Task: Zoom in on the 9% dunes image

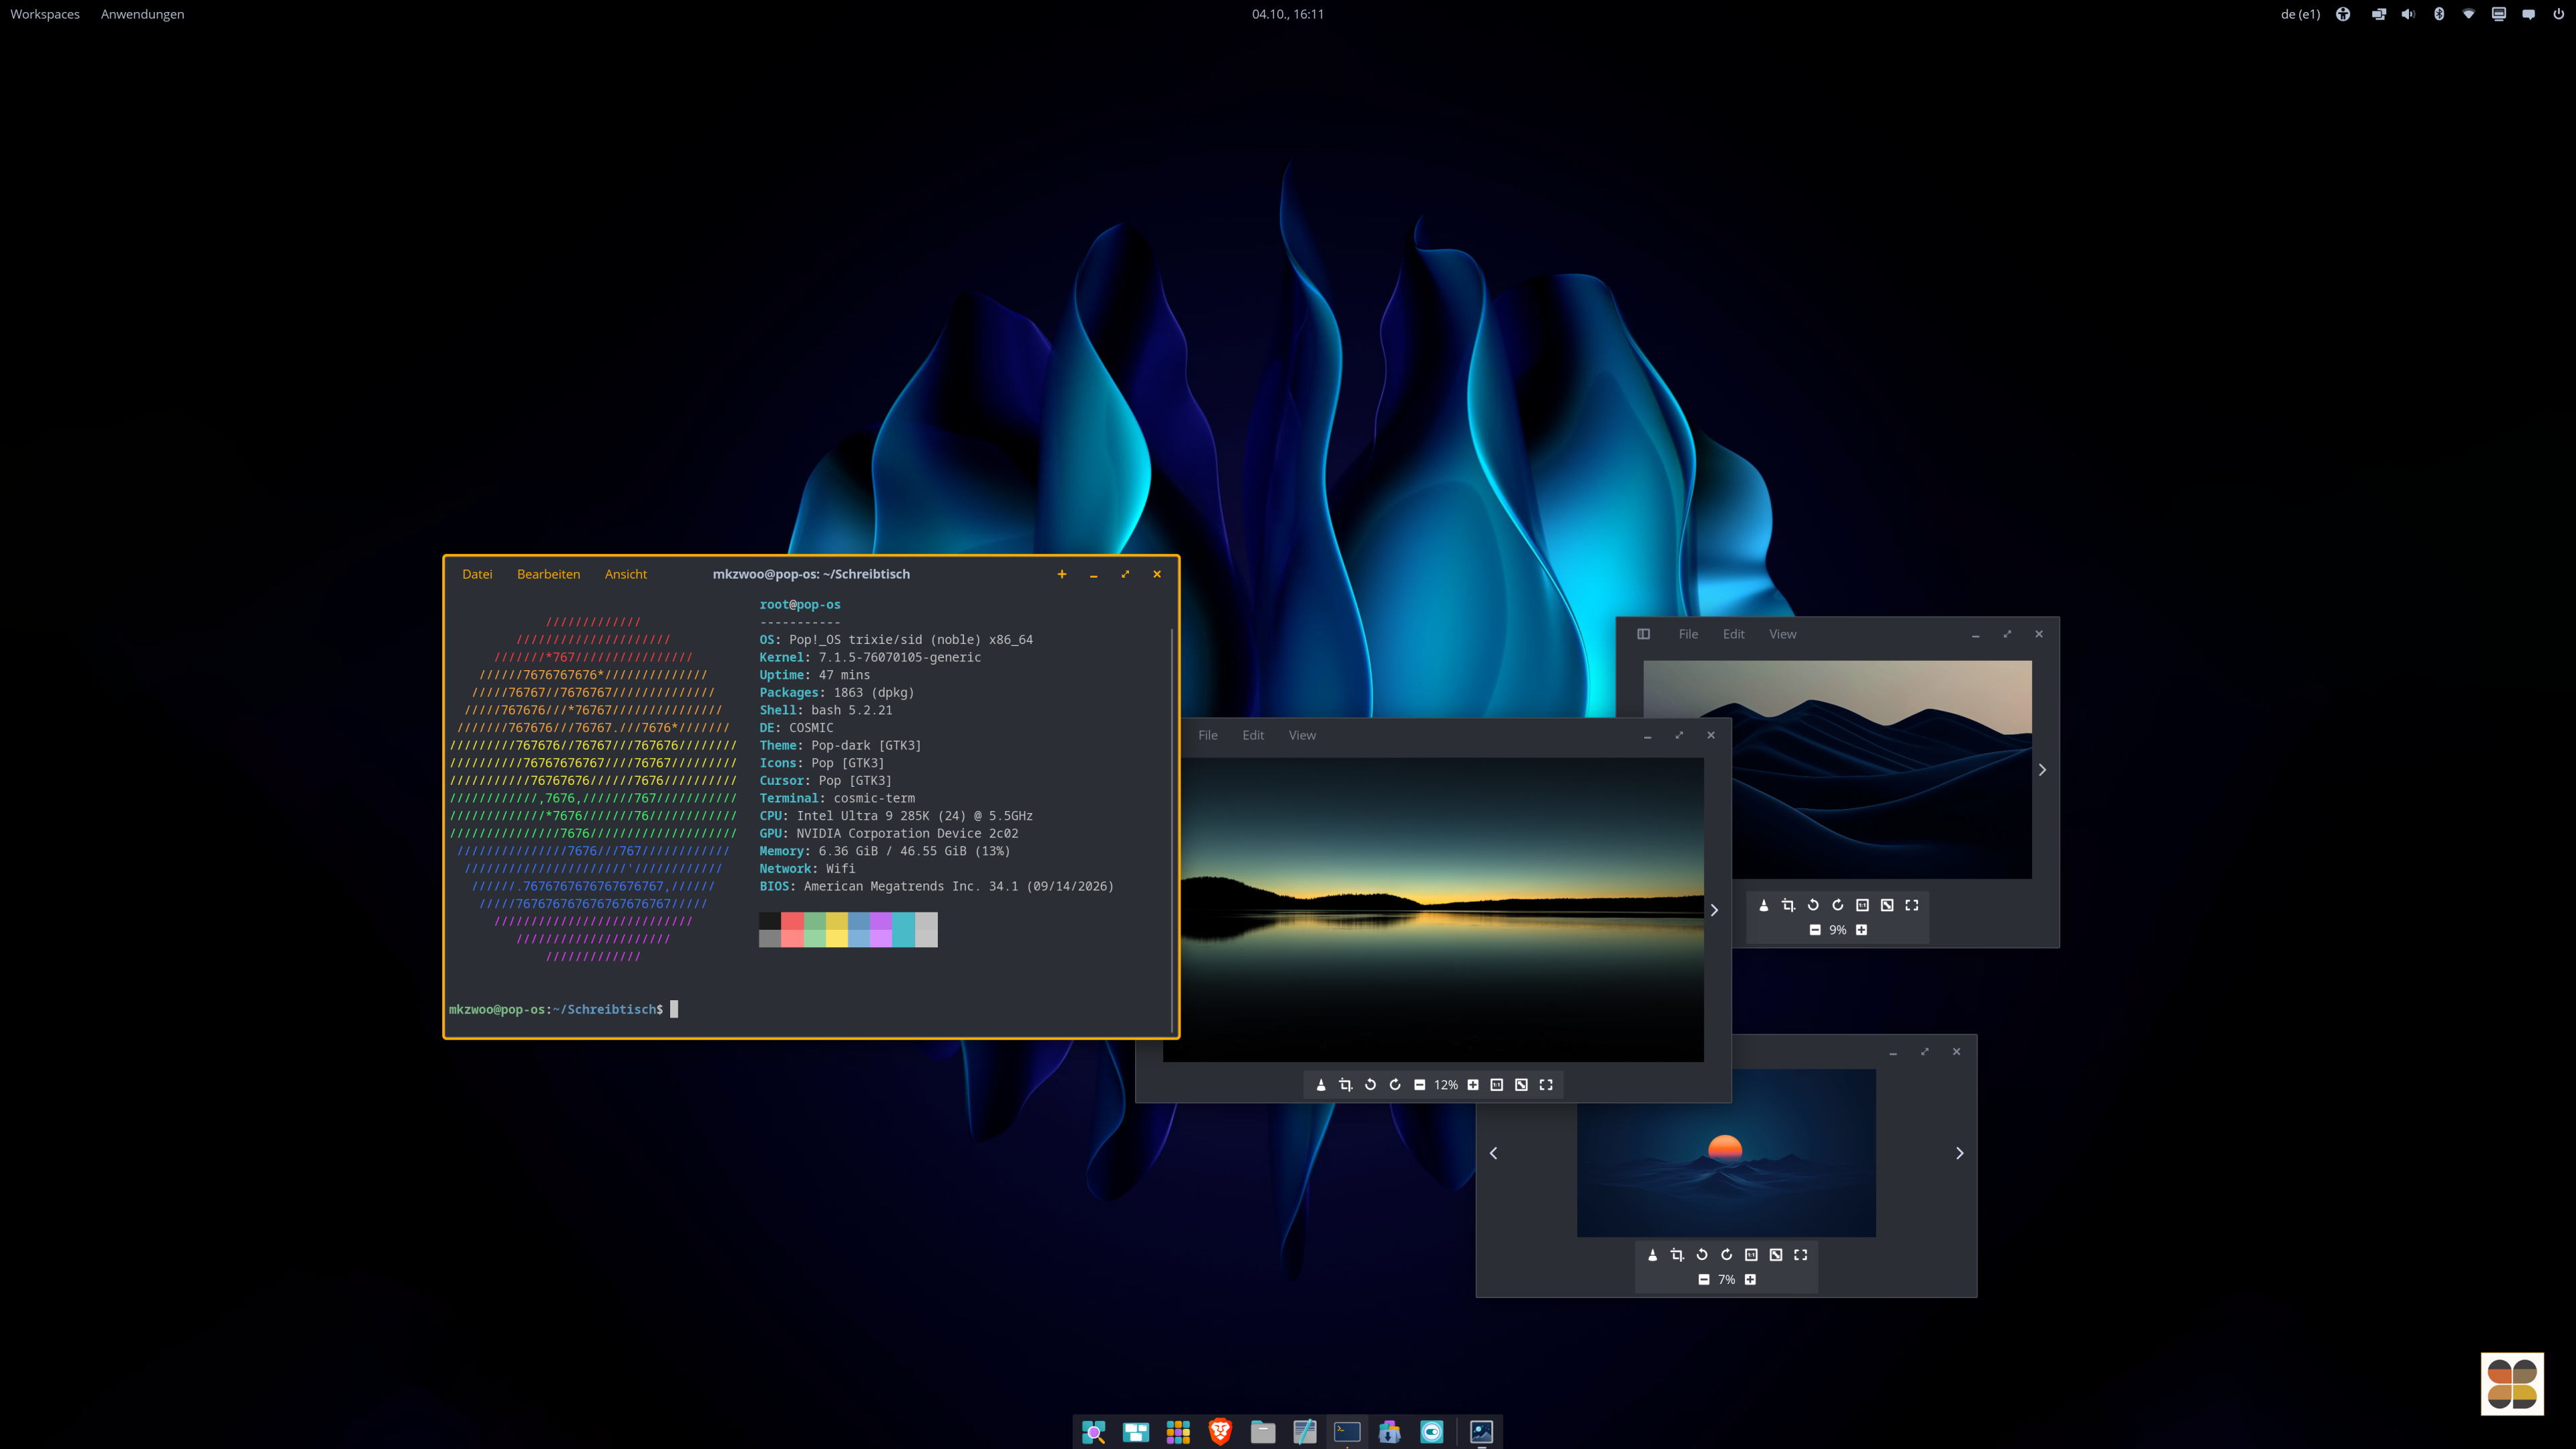Action: 1861,930
